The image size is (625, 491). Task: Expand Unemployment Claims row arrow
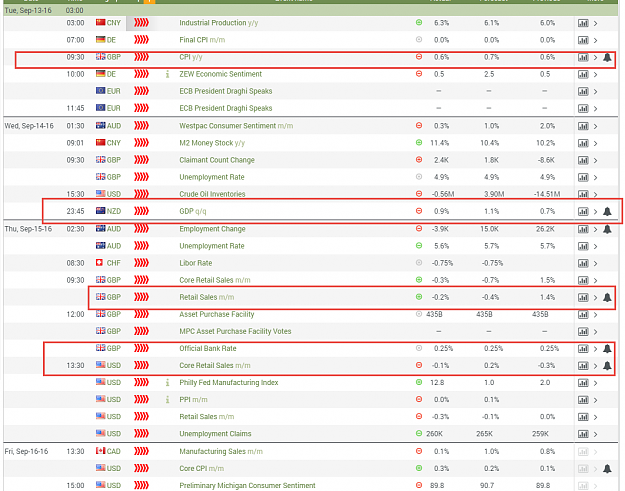click(596, 434)
